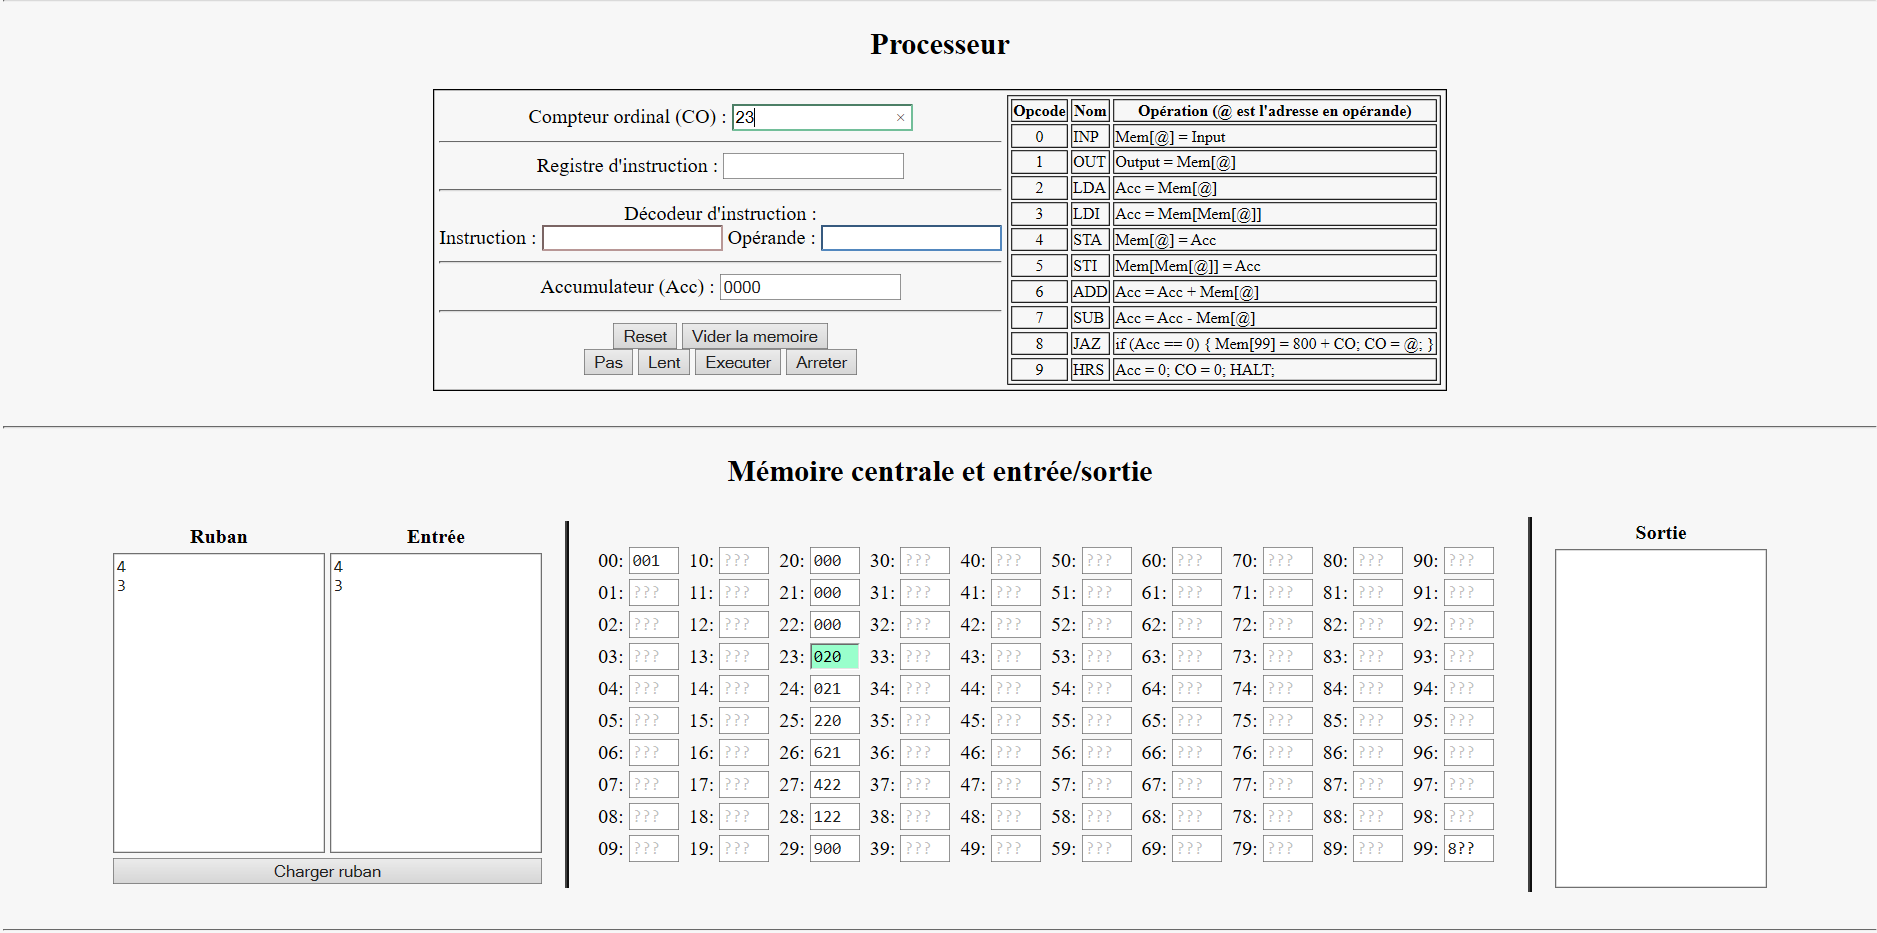This screenshot has height=933, width=1877.
Task: Select memory cell 26 containing 621
Action: pyautogui.click(x=834, y=753)
